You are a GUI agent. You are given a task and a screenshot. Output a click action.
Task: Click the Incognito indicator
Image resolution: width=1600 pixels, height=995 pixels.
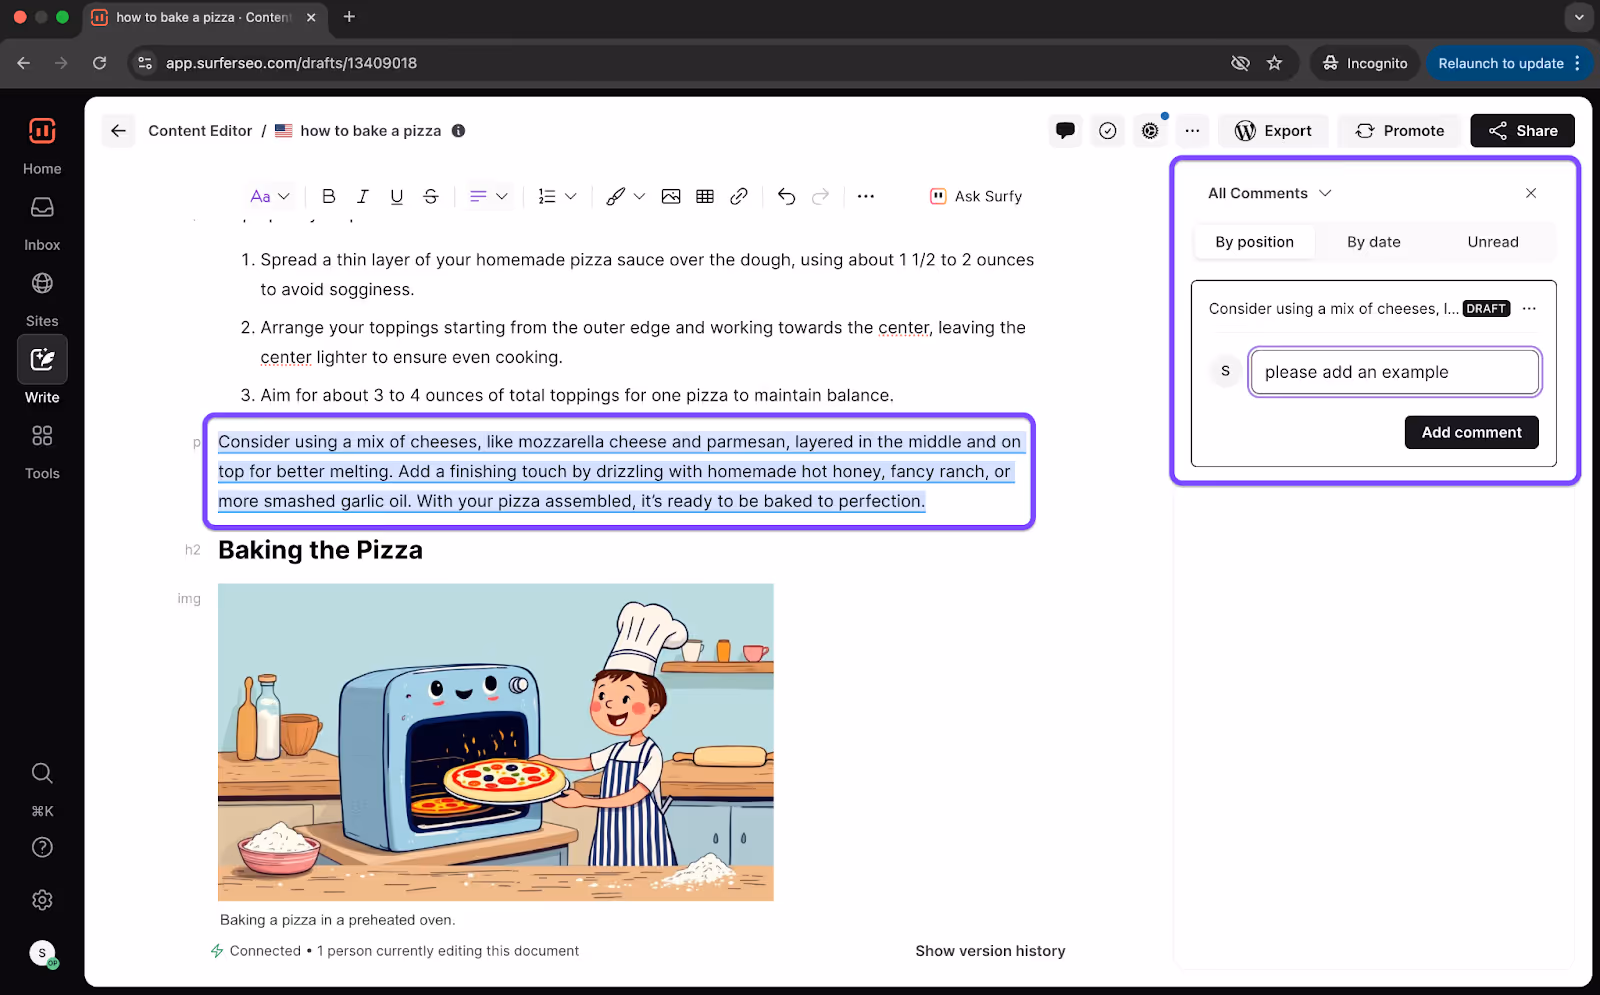point(1365,63)
